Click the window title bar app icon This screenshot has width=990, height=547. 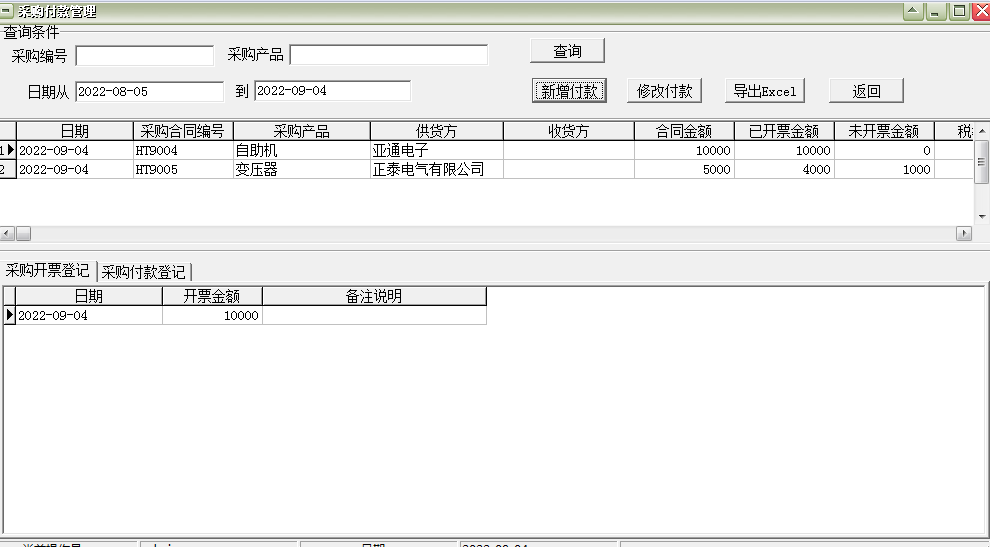(x=8, y=11)
